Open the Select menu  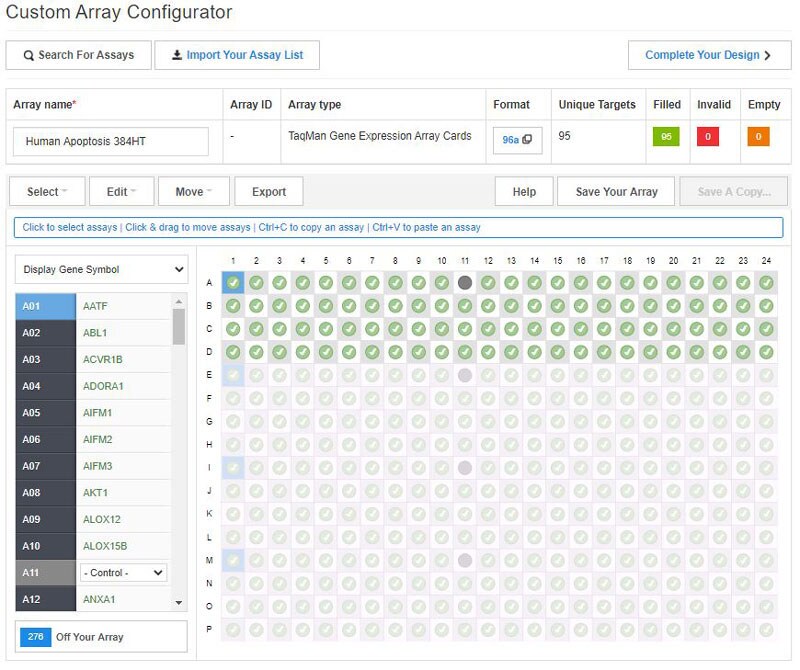click(x=46, y=192)
